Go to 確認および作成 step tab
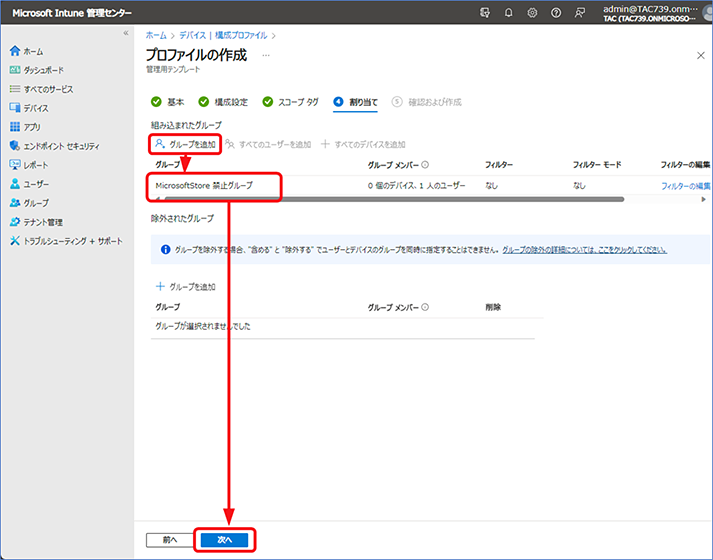Viewport: 713px width, 560px height. (x=427, y=102)
